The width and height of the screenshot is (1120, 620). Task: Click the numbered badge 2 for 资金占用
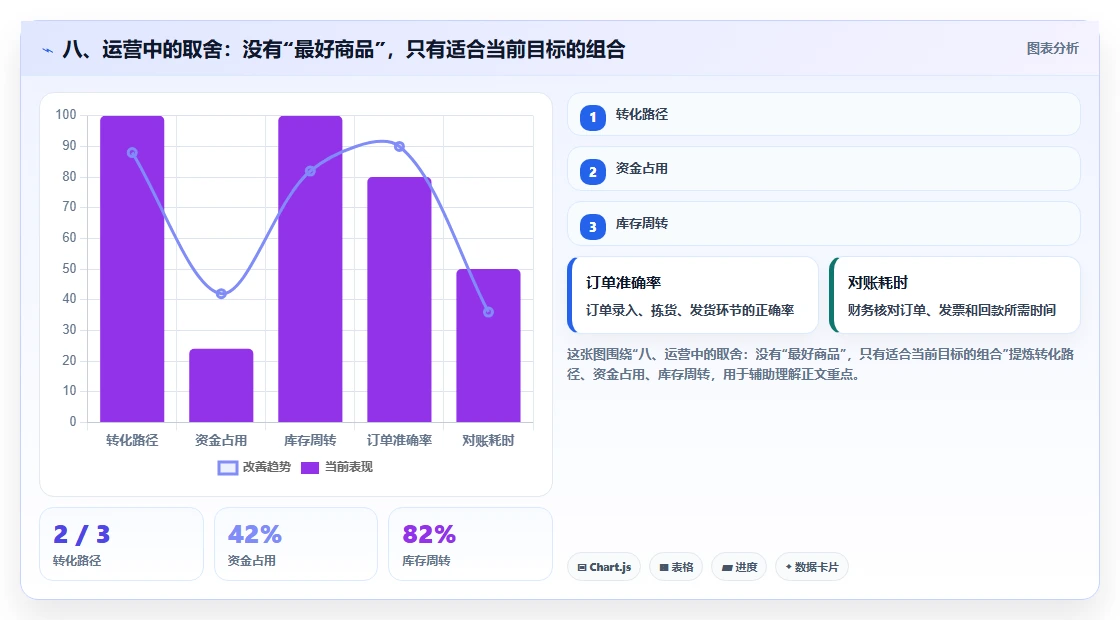592,171
